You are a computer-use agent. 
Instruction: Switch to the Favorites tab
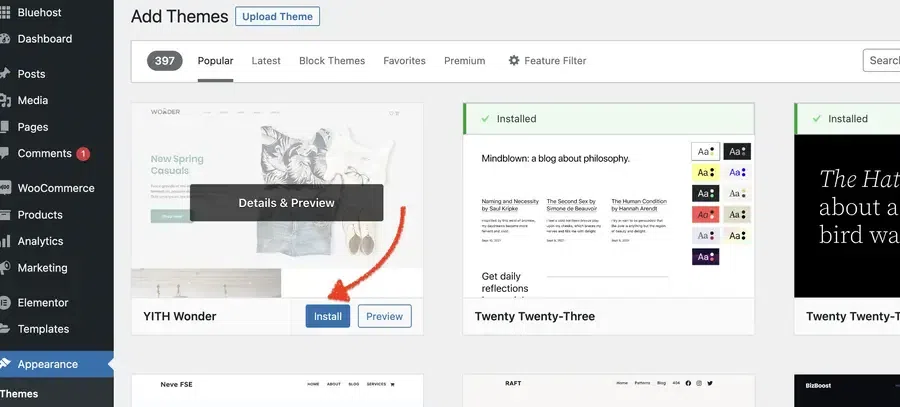pyautogui.click(x=405, y=61)
